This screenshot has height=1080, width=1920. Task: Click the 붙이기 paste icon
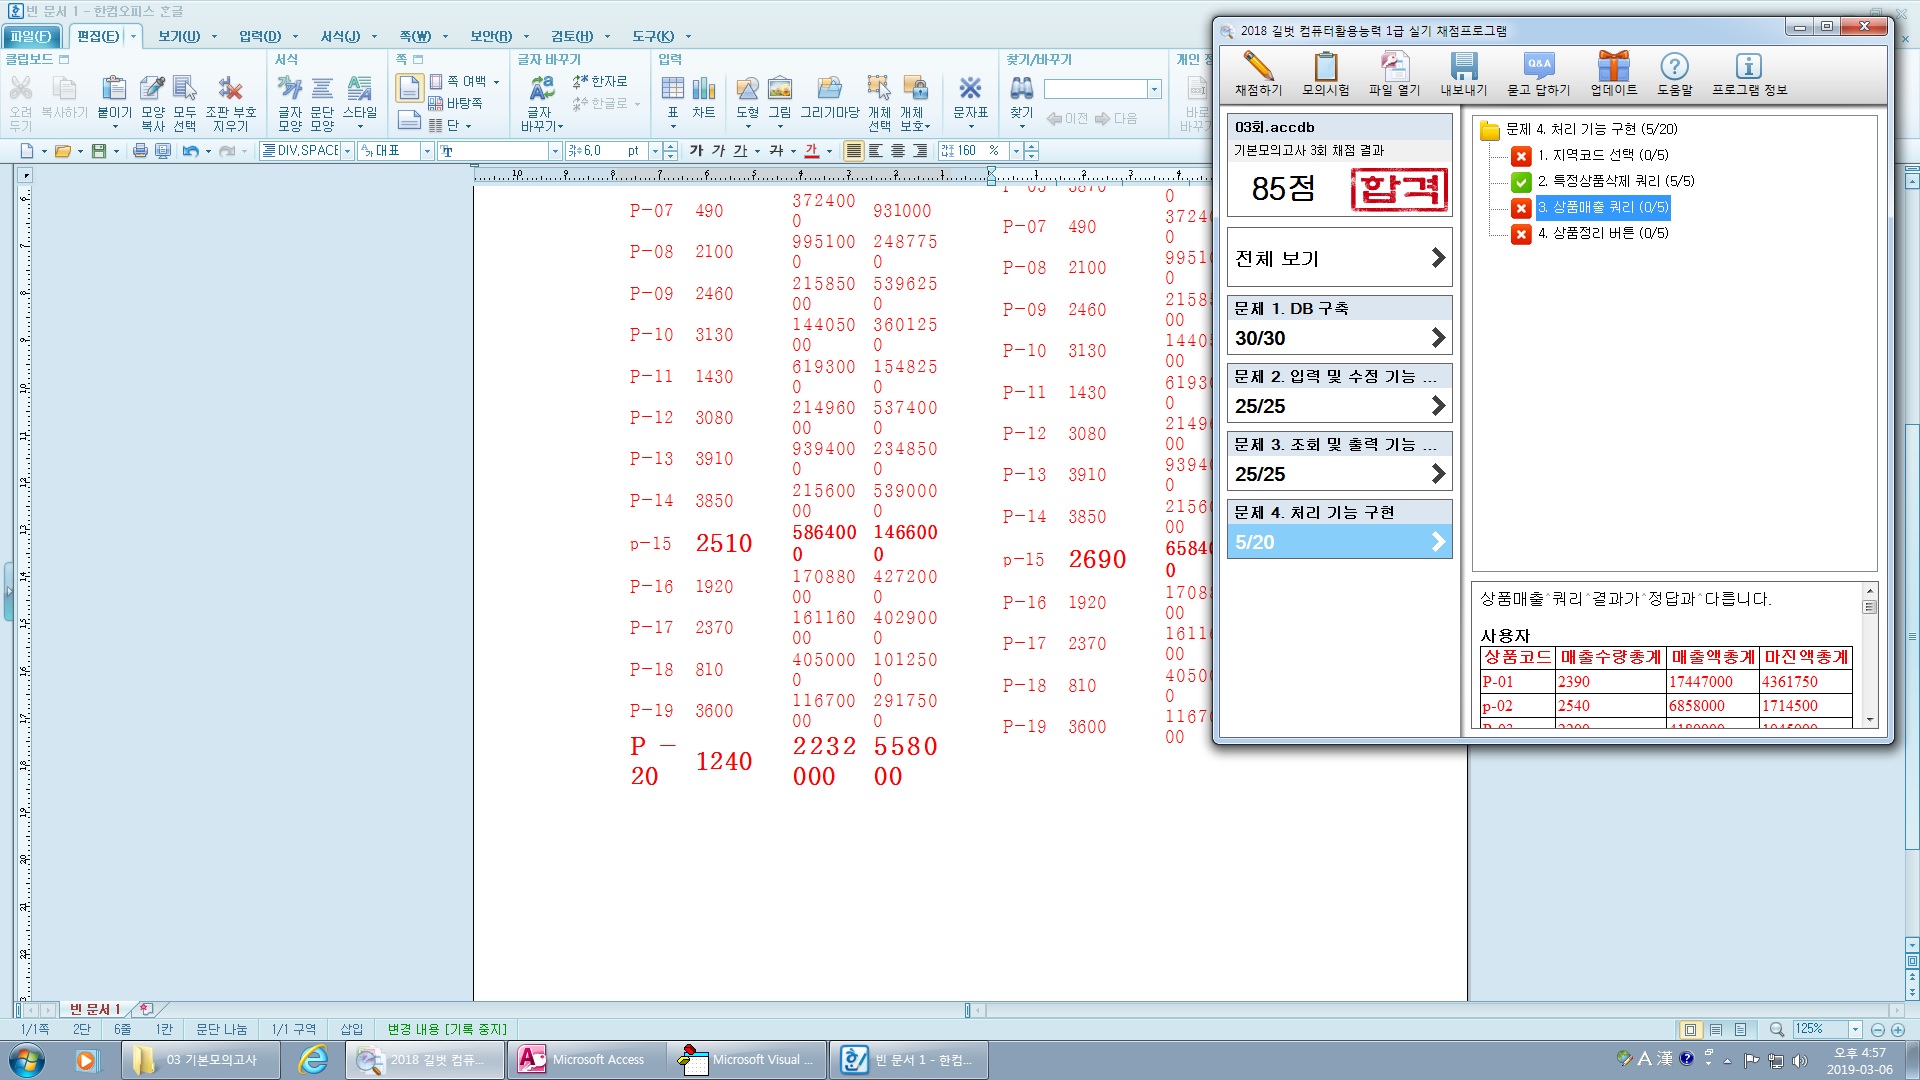click(114, 90)
